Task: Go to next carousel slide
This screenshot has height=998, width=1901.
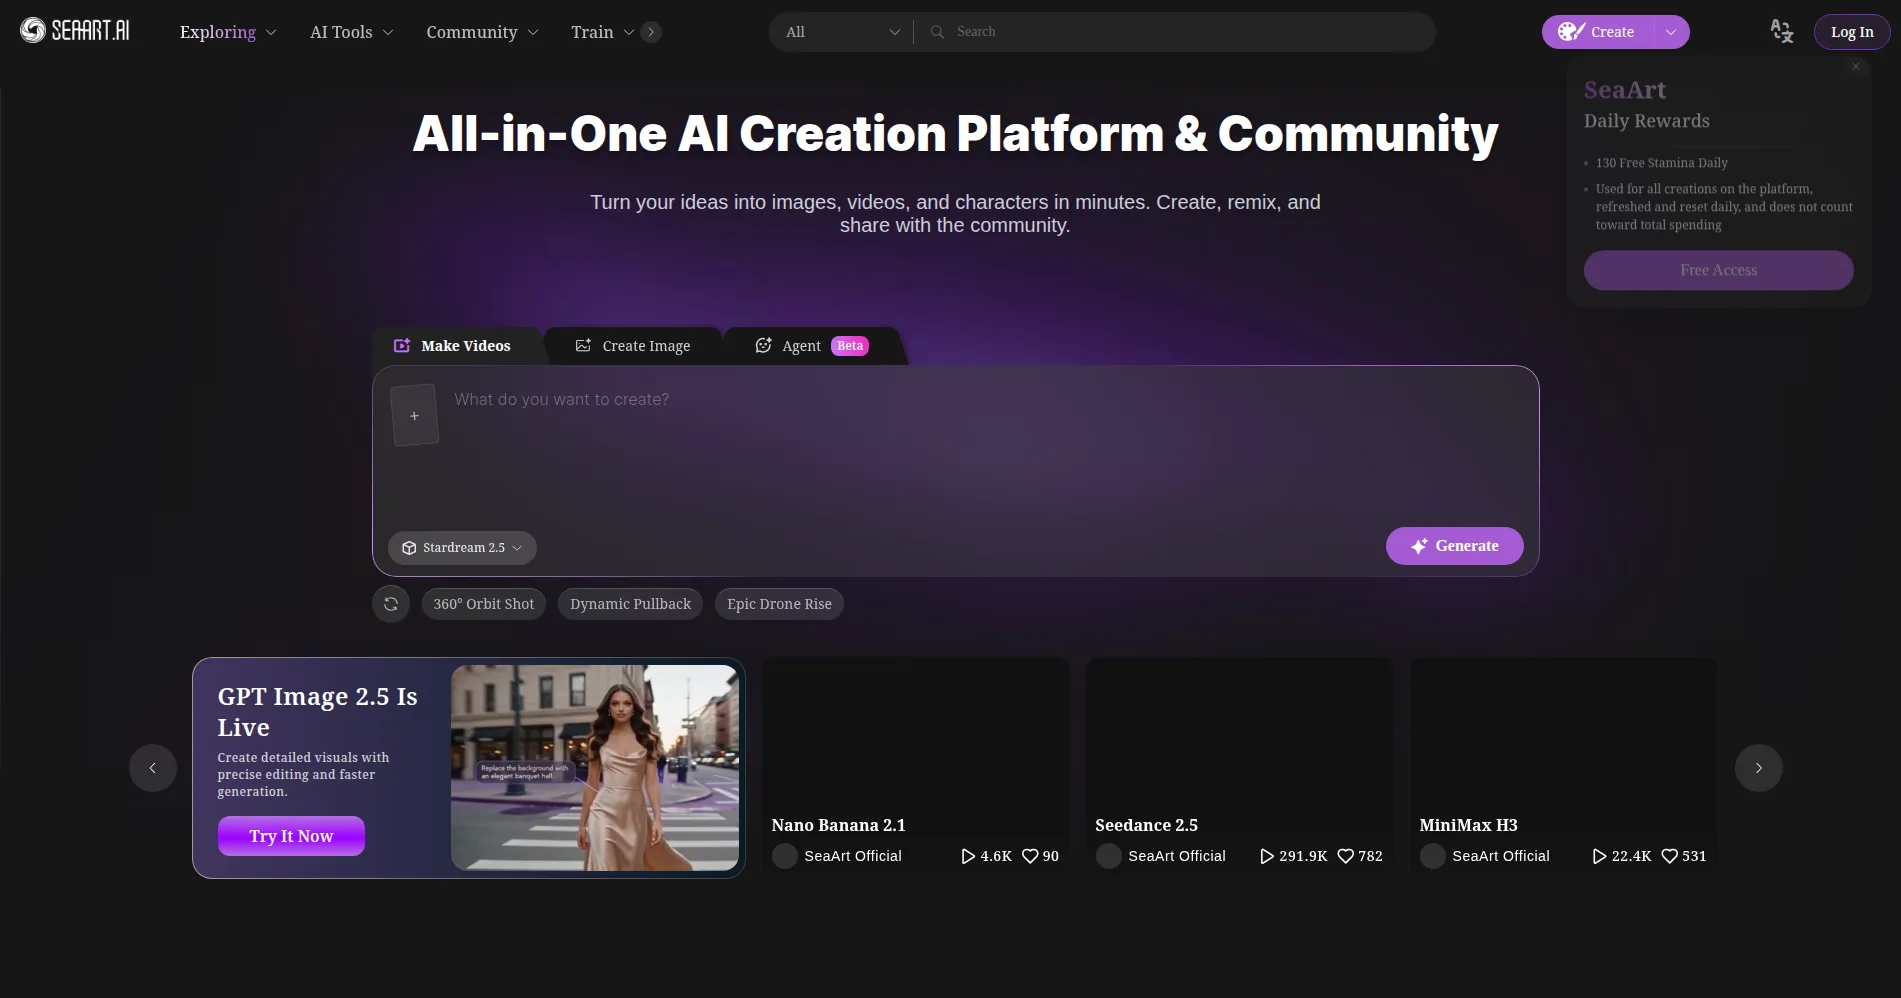Action: (x=1759, y=768)
